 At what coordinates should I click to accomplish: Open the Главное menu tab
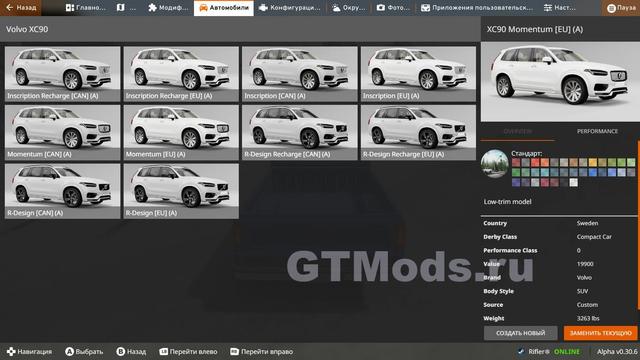point(85,8)
